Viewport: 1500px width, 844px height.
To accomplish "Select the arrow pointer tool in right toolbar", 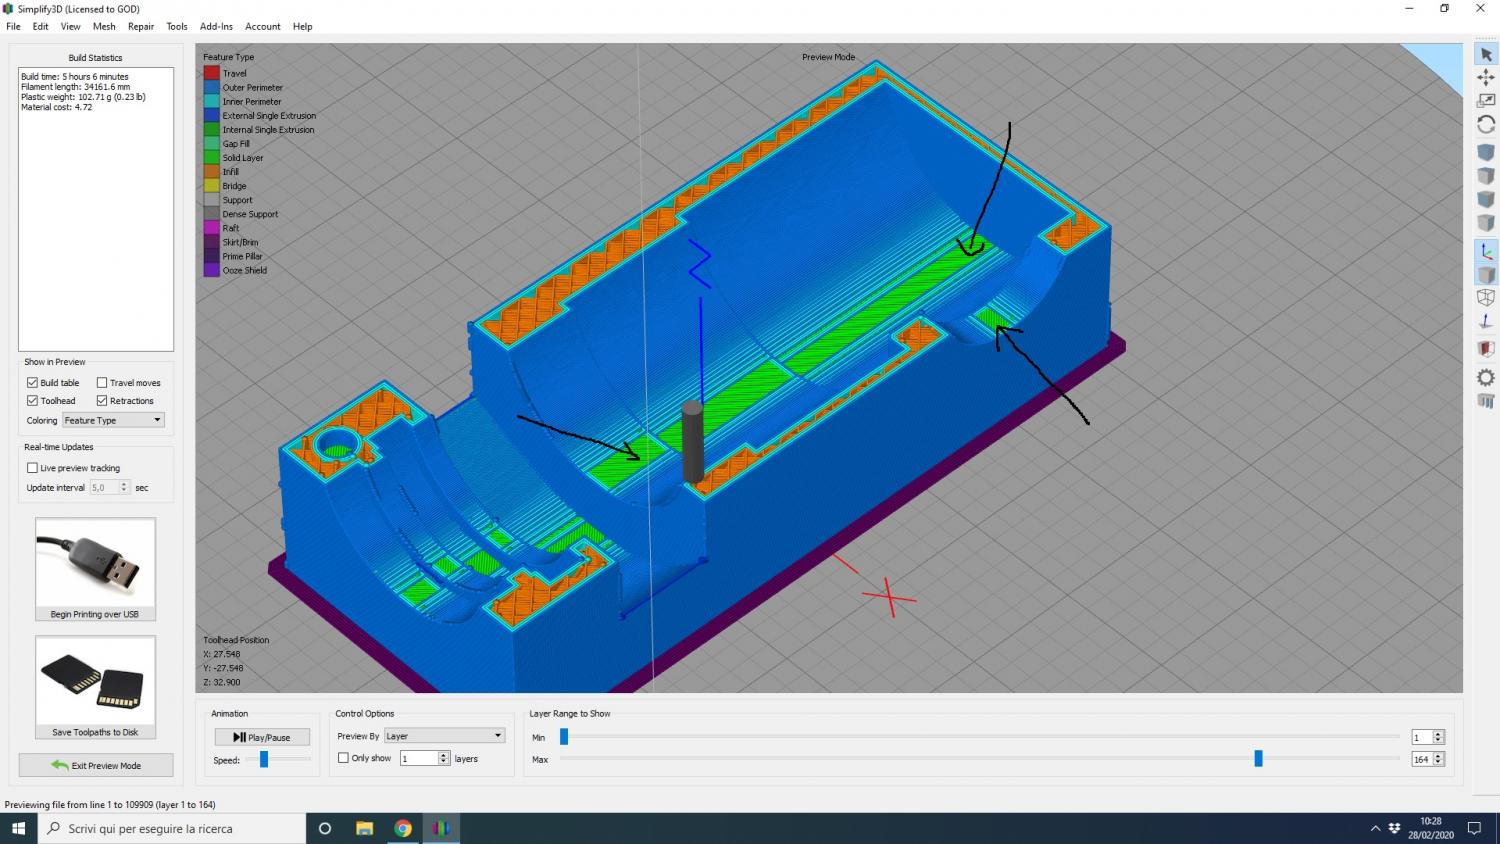I will [x=1486, y=54].
